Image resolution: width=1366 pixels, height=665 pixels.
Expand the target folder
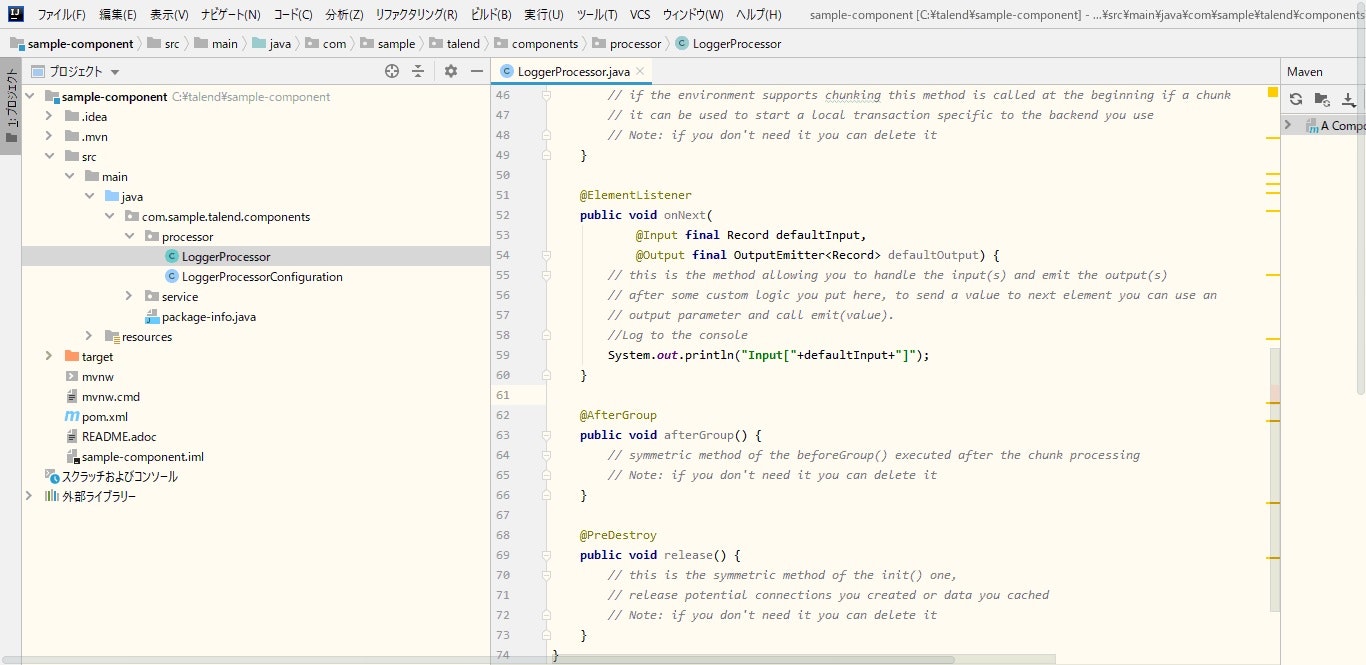49,356
